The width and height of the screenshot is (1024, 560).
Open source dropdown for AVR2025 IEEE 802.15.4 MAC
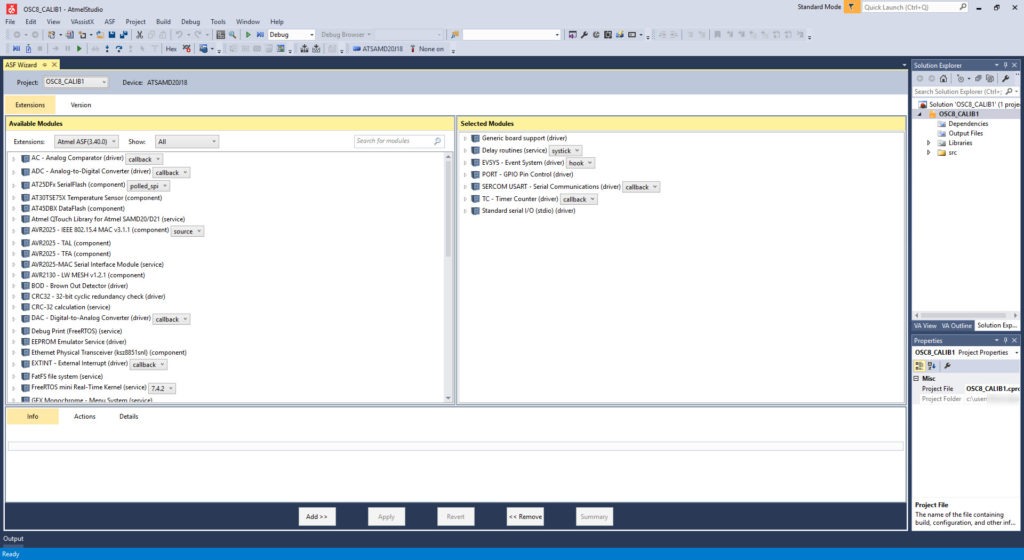tap(187, 231)
